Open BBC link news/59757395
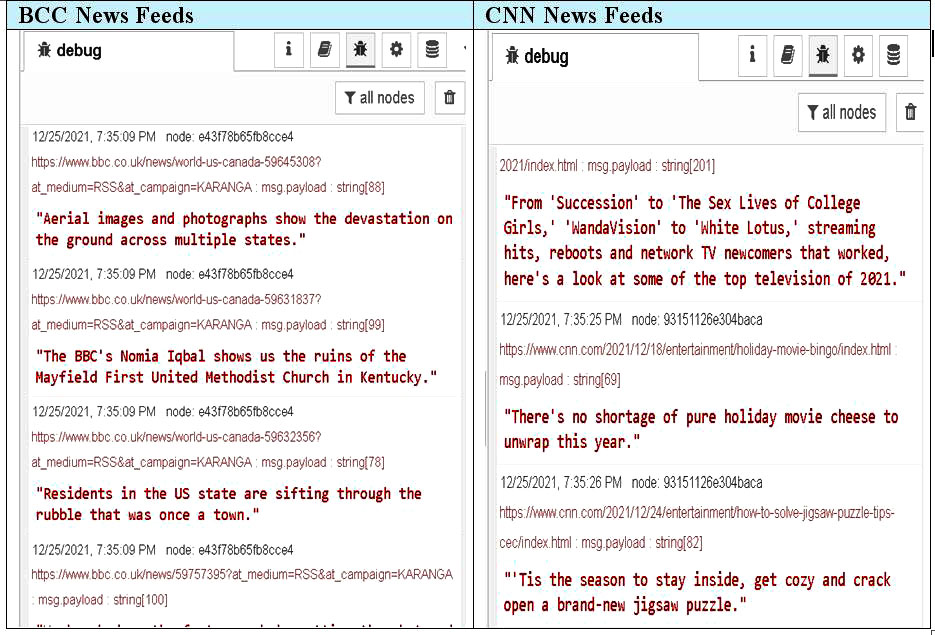 click(242, 575)
